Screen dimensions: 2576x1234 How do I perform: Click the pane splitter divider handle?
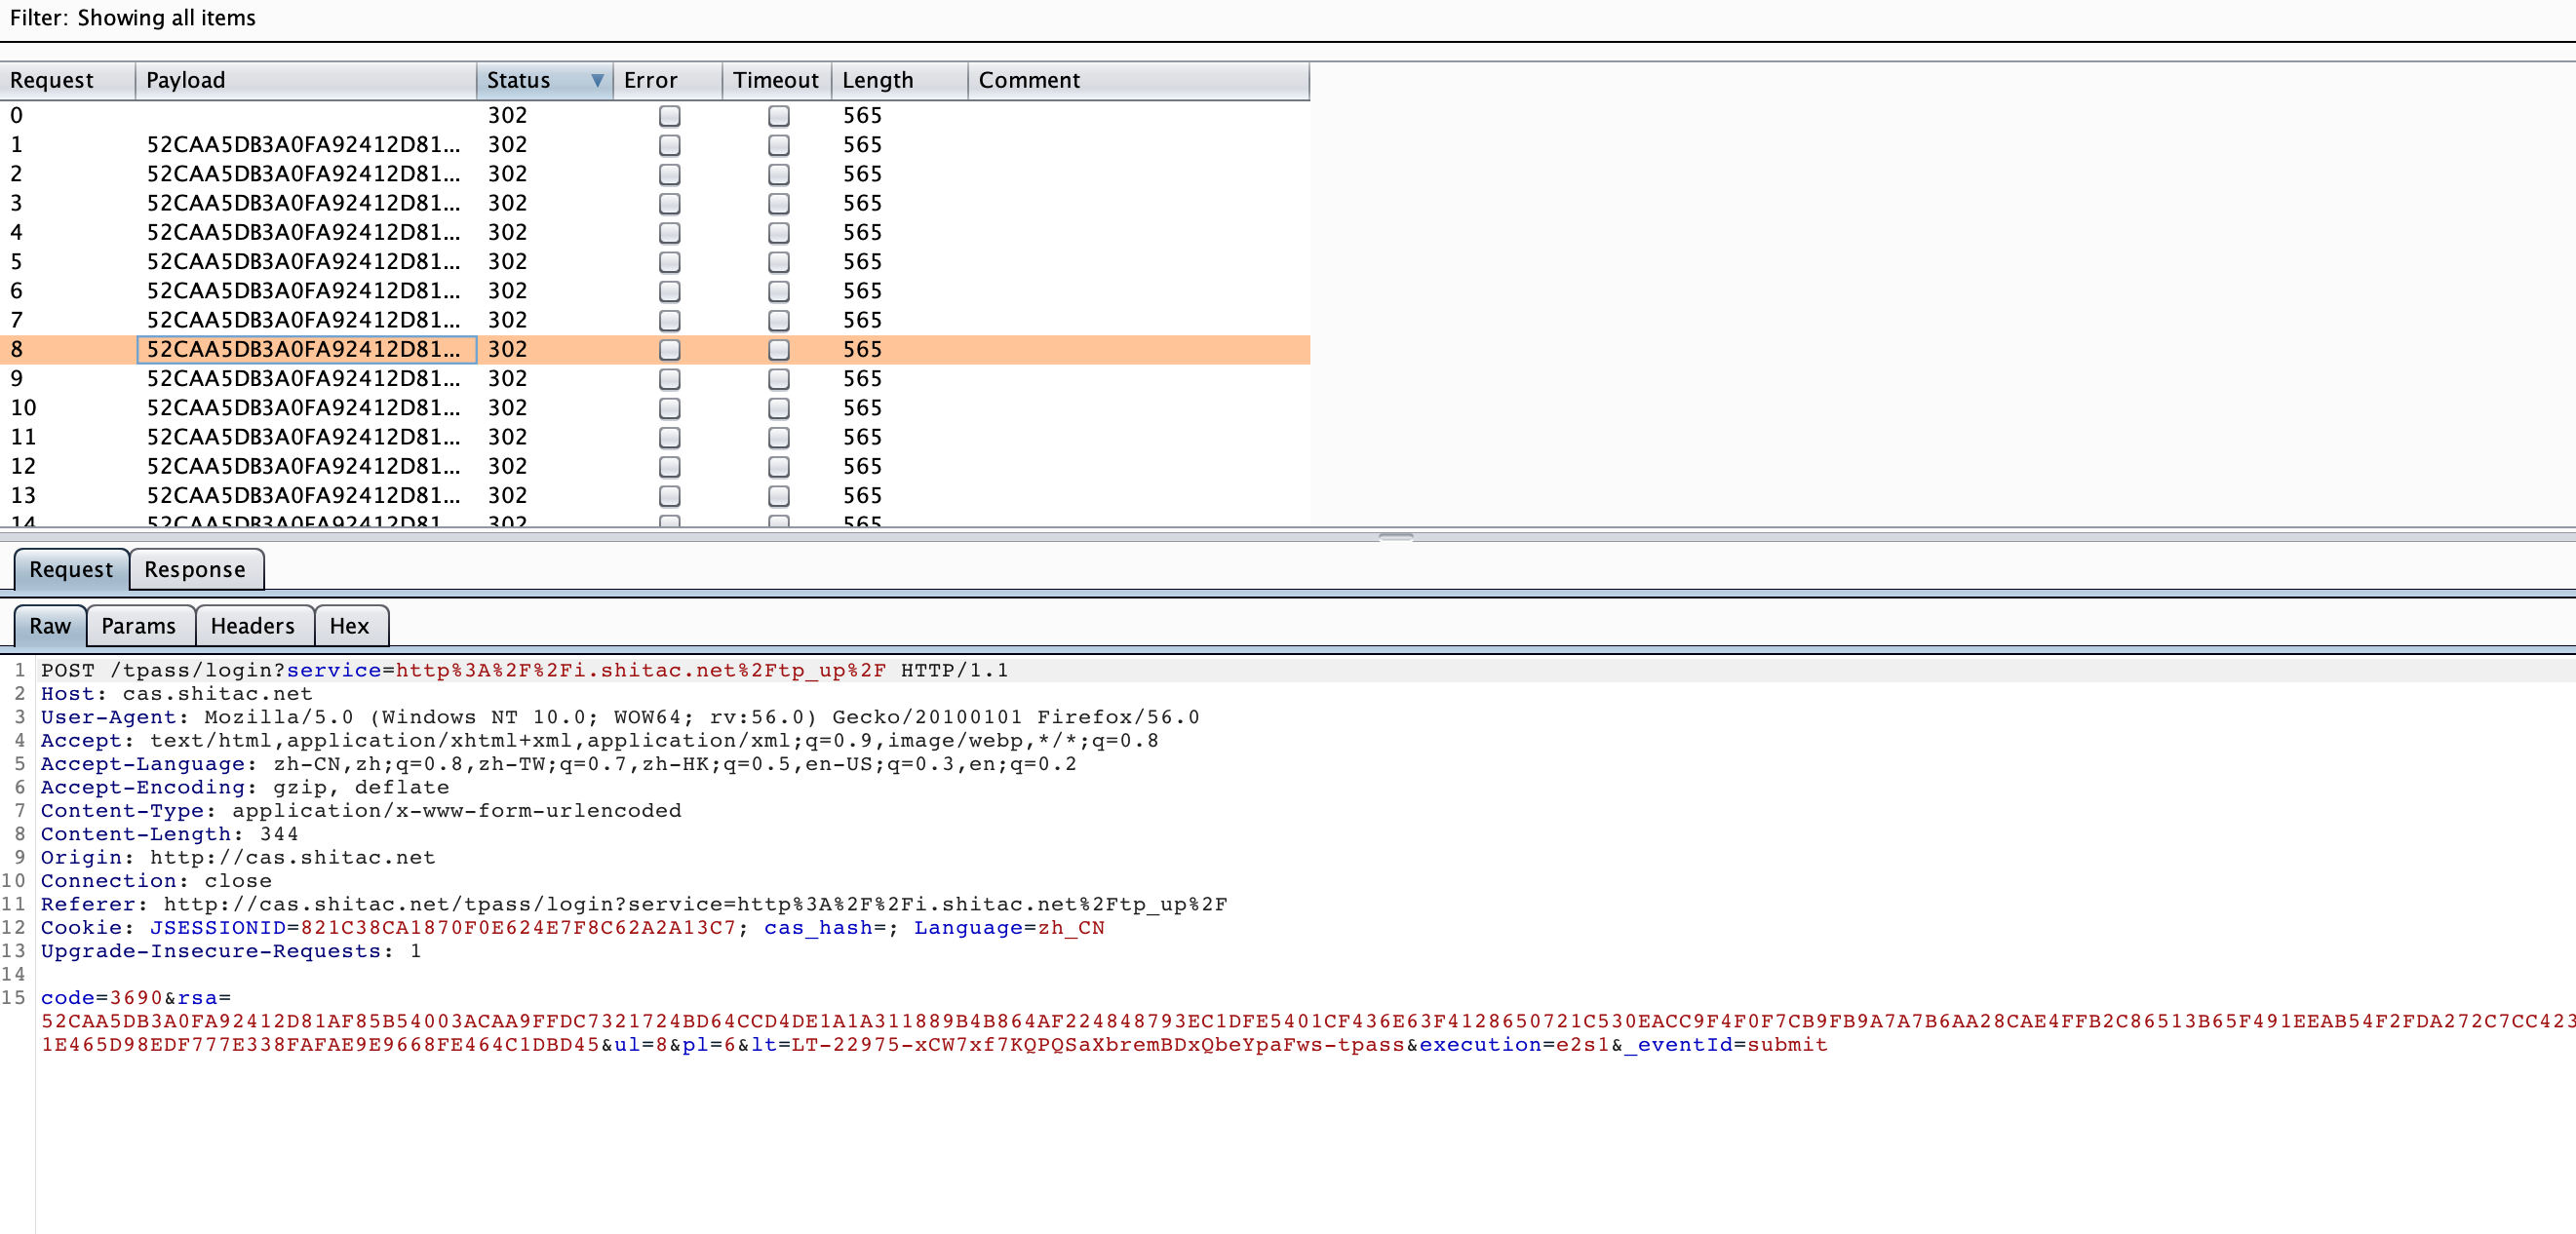[x=1395, y=537]
